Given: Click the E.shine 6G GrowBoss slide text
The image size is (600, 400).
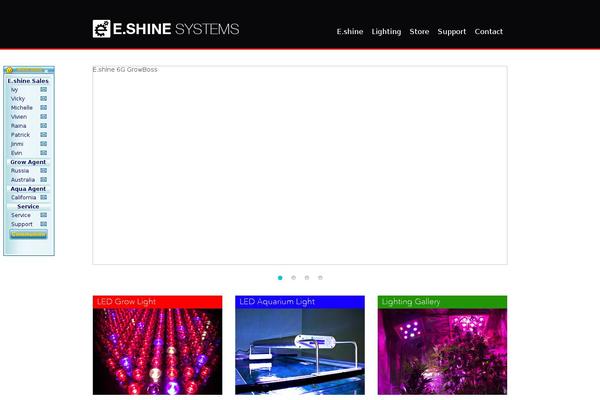Looking at the screenshot, I should pyautogui.click(x=125, y=69).
